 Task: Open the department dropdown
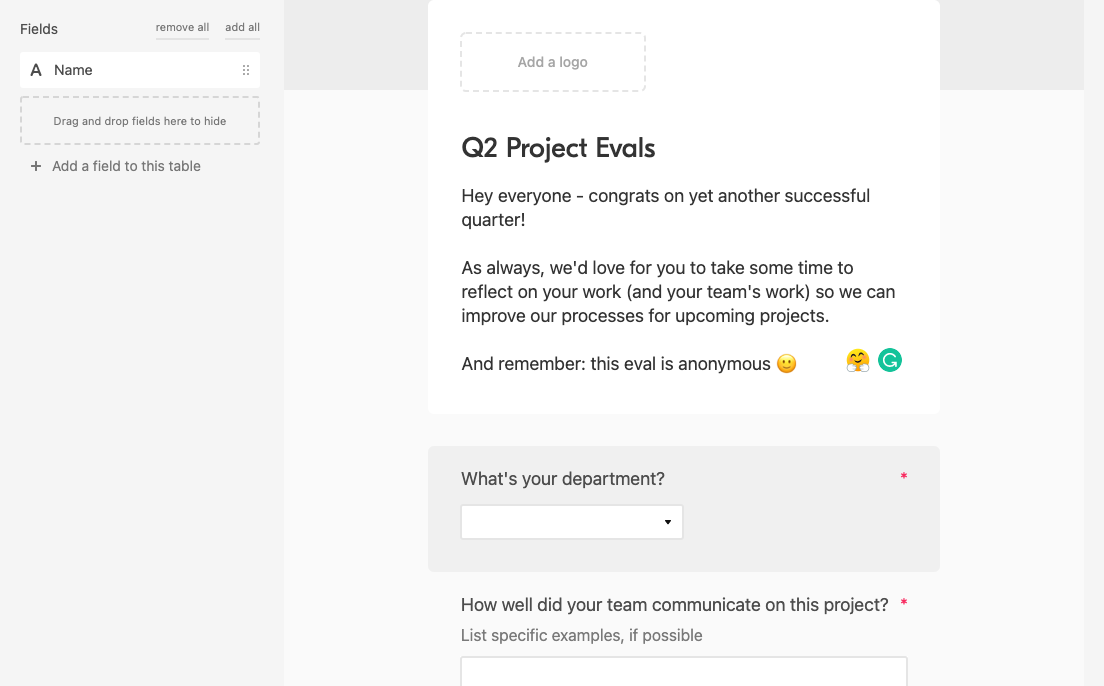[x=572, y=522]
